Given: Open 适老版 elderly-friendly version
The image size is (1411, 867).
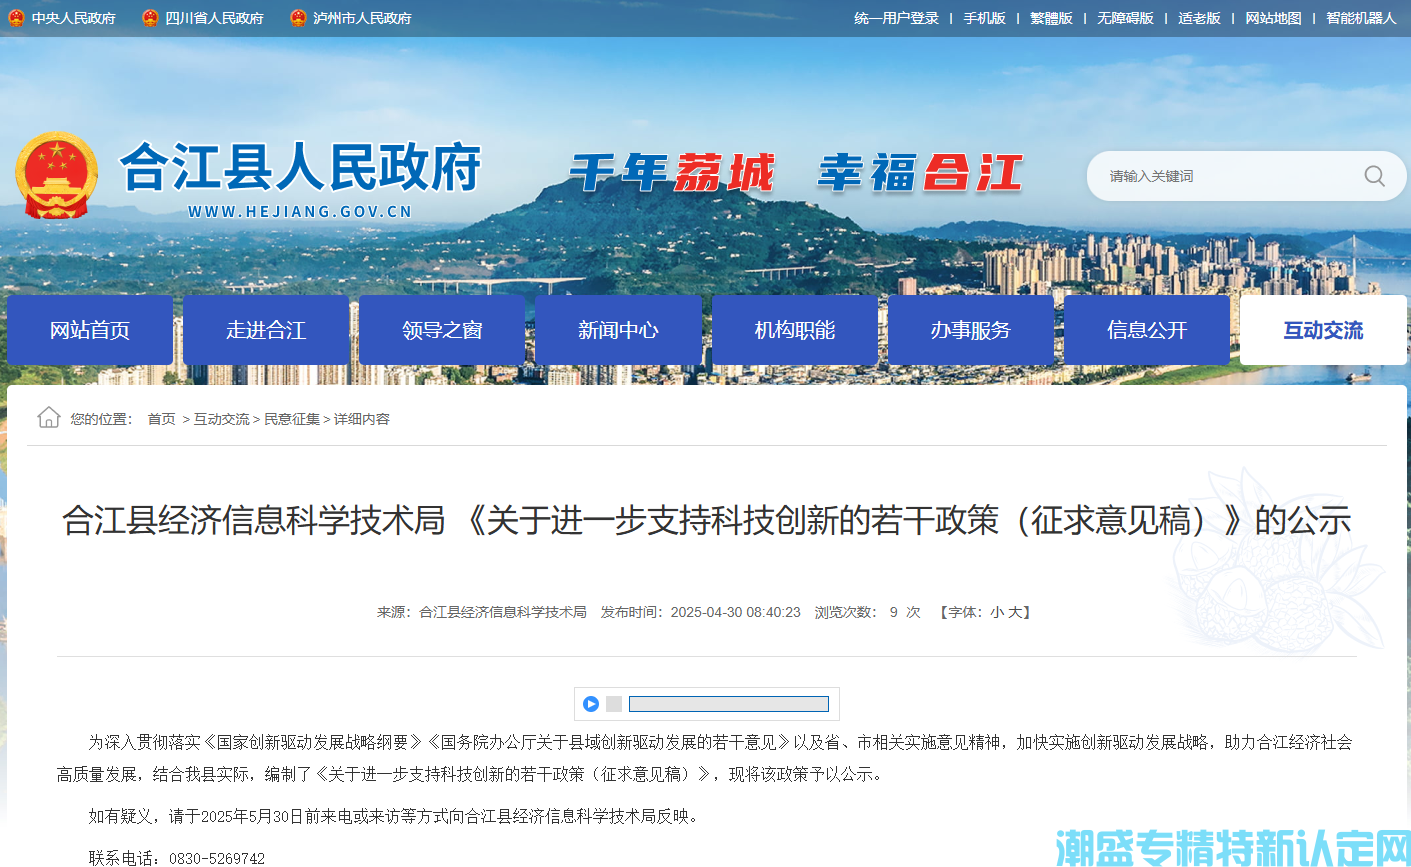Looking at the screenshot, I should (x=1200, y=18).
